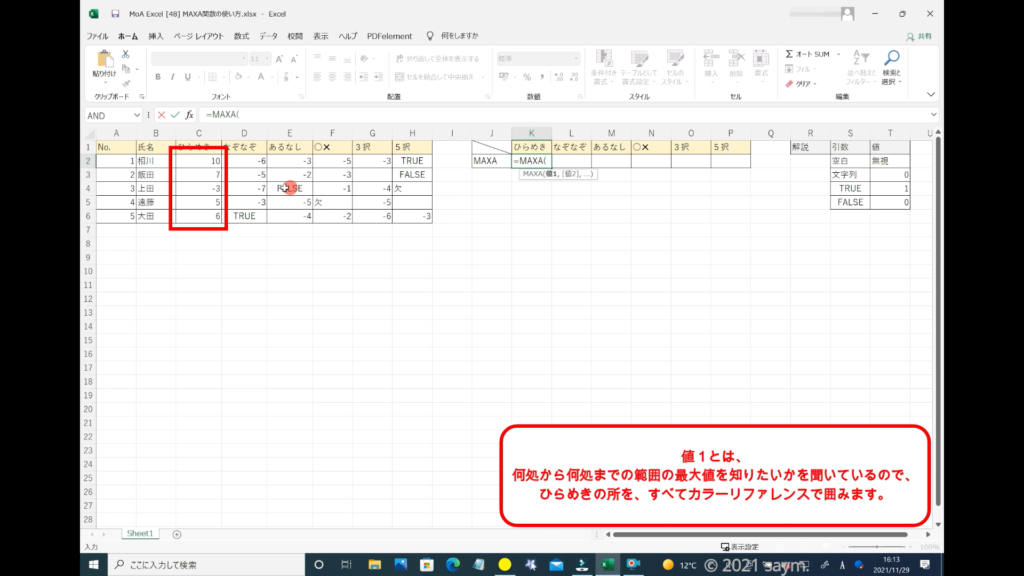1024x576 pixels.
Task: Switch to the 挿入 ribbon tab
Action: tap(156, 36)
